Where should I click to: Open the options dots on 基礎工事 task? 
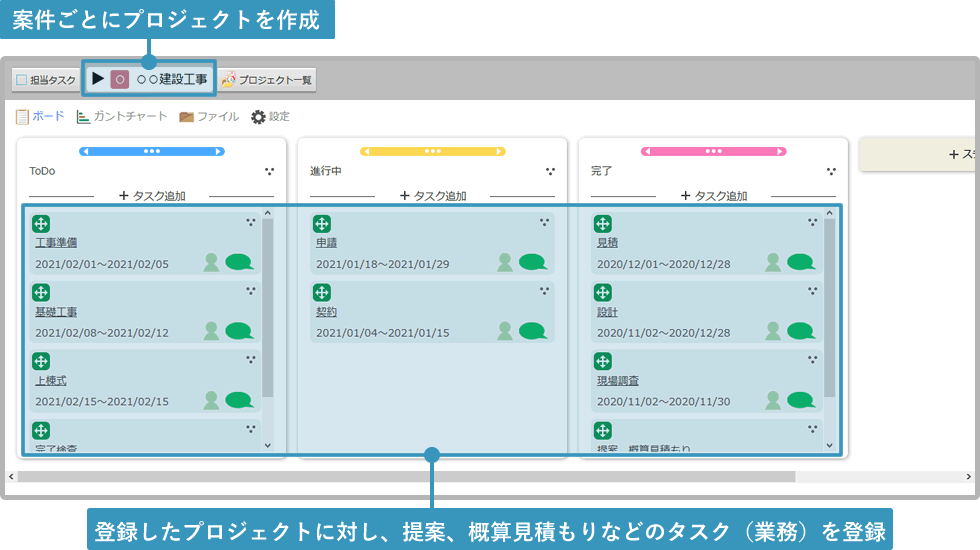click(250, 291)
